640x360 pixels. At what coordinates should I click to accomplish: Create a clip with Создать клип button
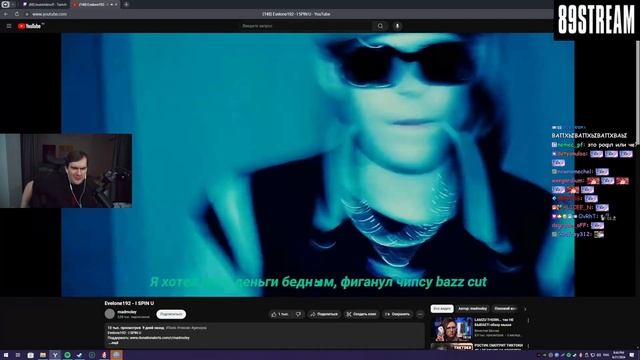(x=362, y=314)
